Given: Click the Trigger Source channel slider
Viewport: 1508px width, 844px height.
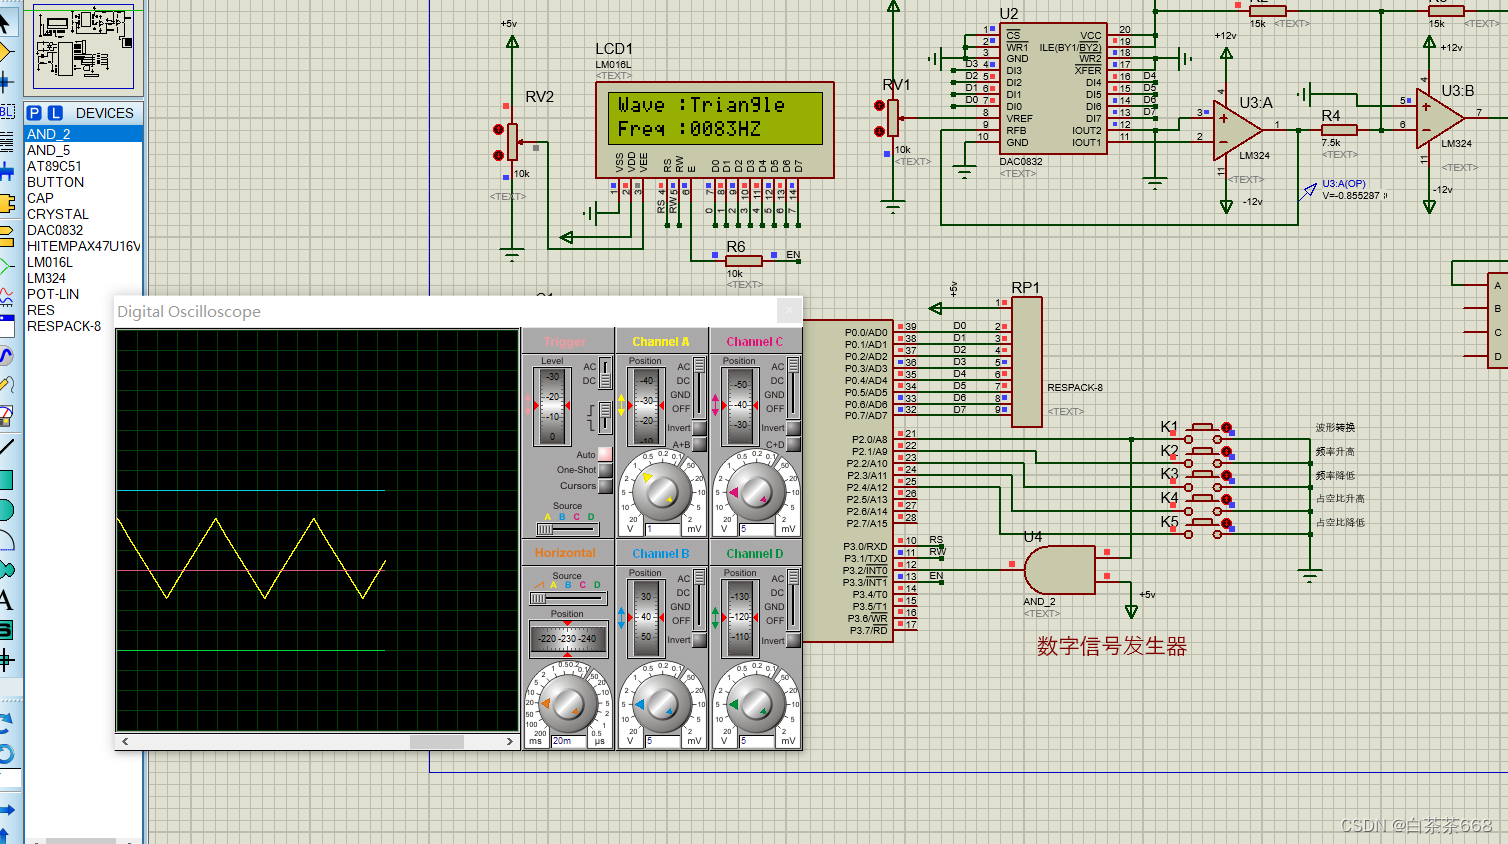Looking at the screenshot, I should click(x=568, y=529).
